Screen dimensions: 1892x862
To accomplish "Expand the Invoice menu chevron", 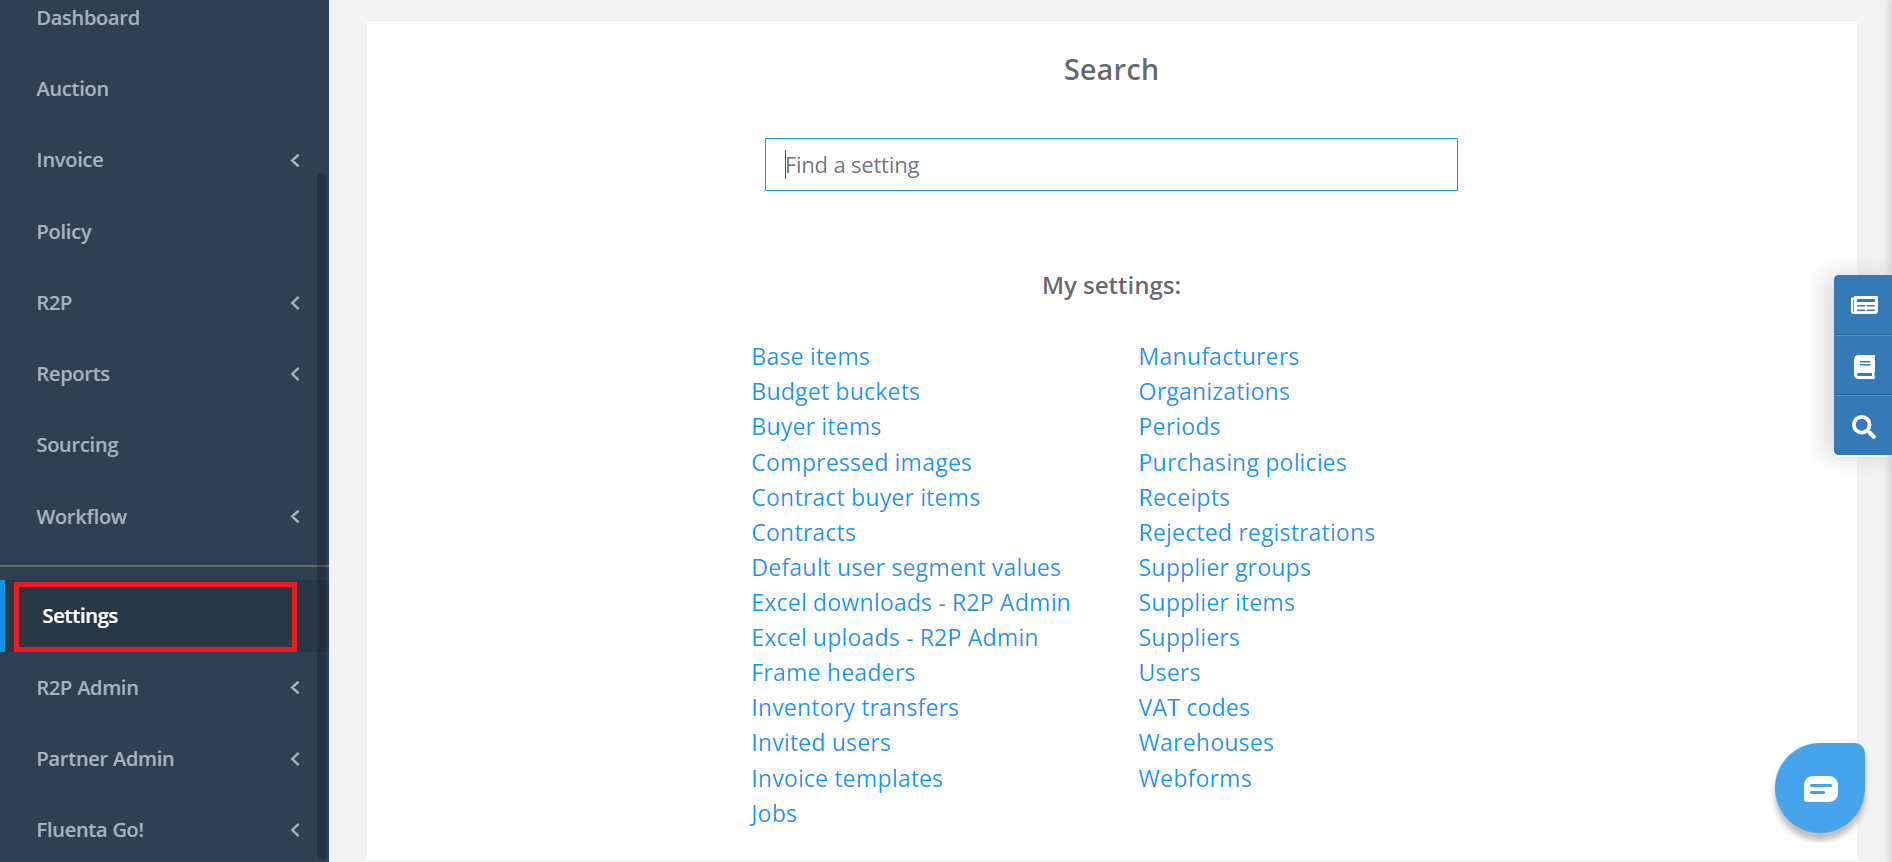I will 295,160.
